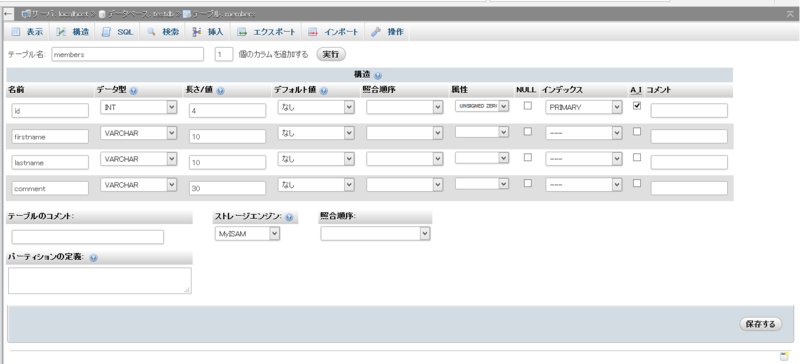
Task: Click the 構造 tab icon
Action: click(x=61, y=32)
